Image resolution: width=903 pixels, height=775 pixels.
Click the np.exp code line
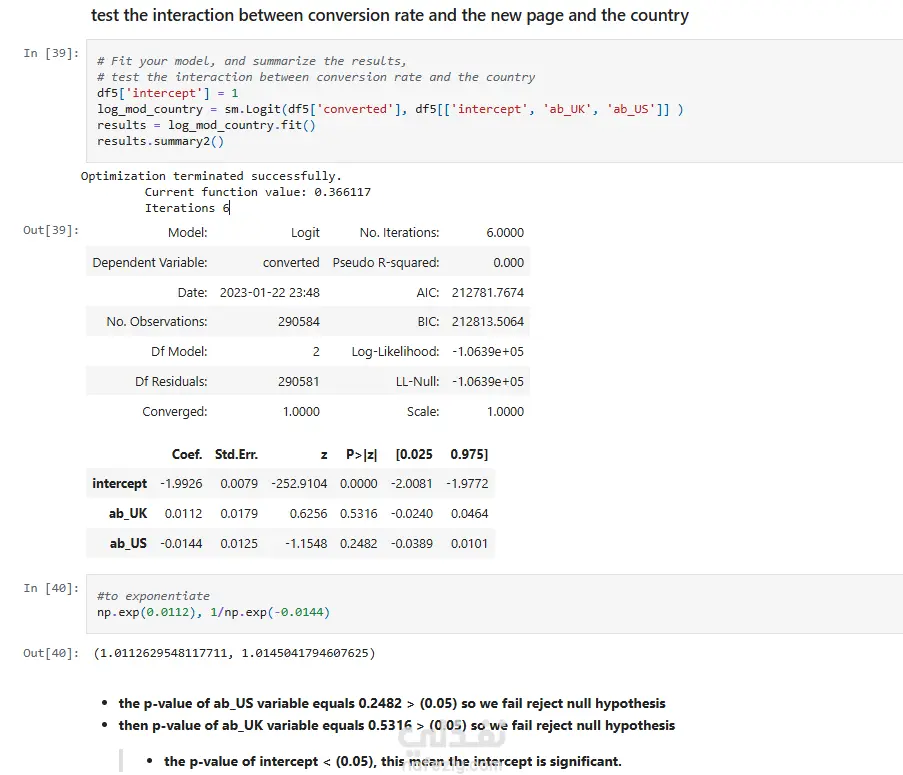(213, 612)
